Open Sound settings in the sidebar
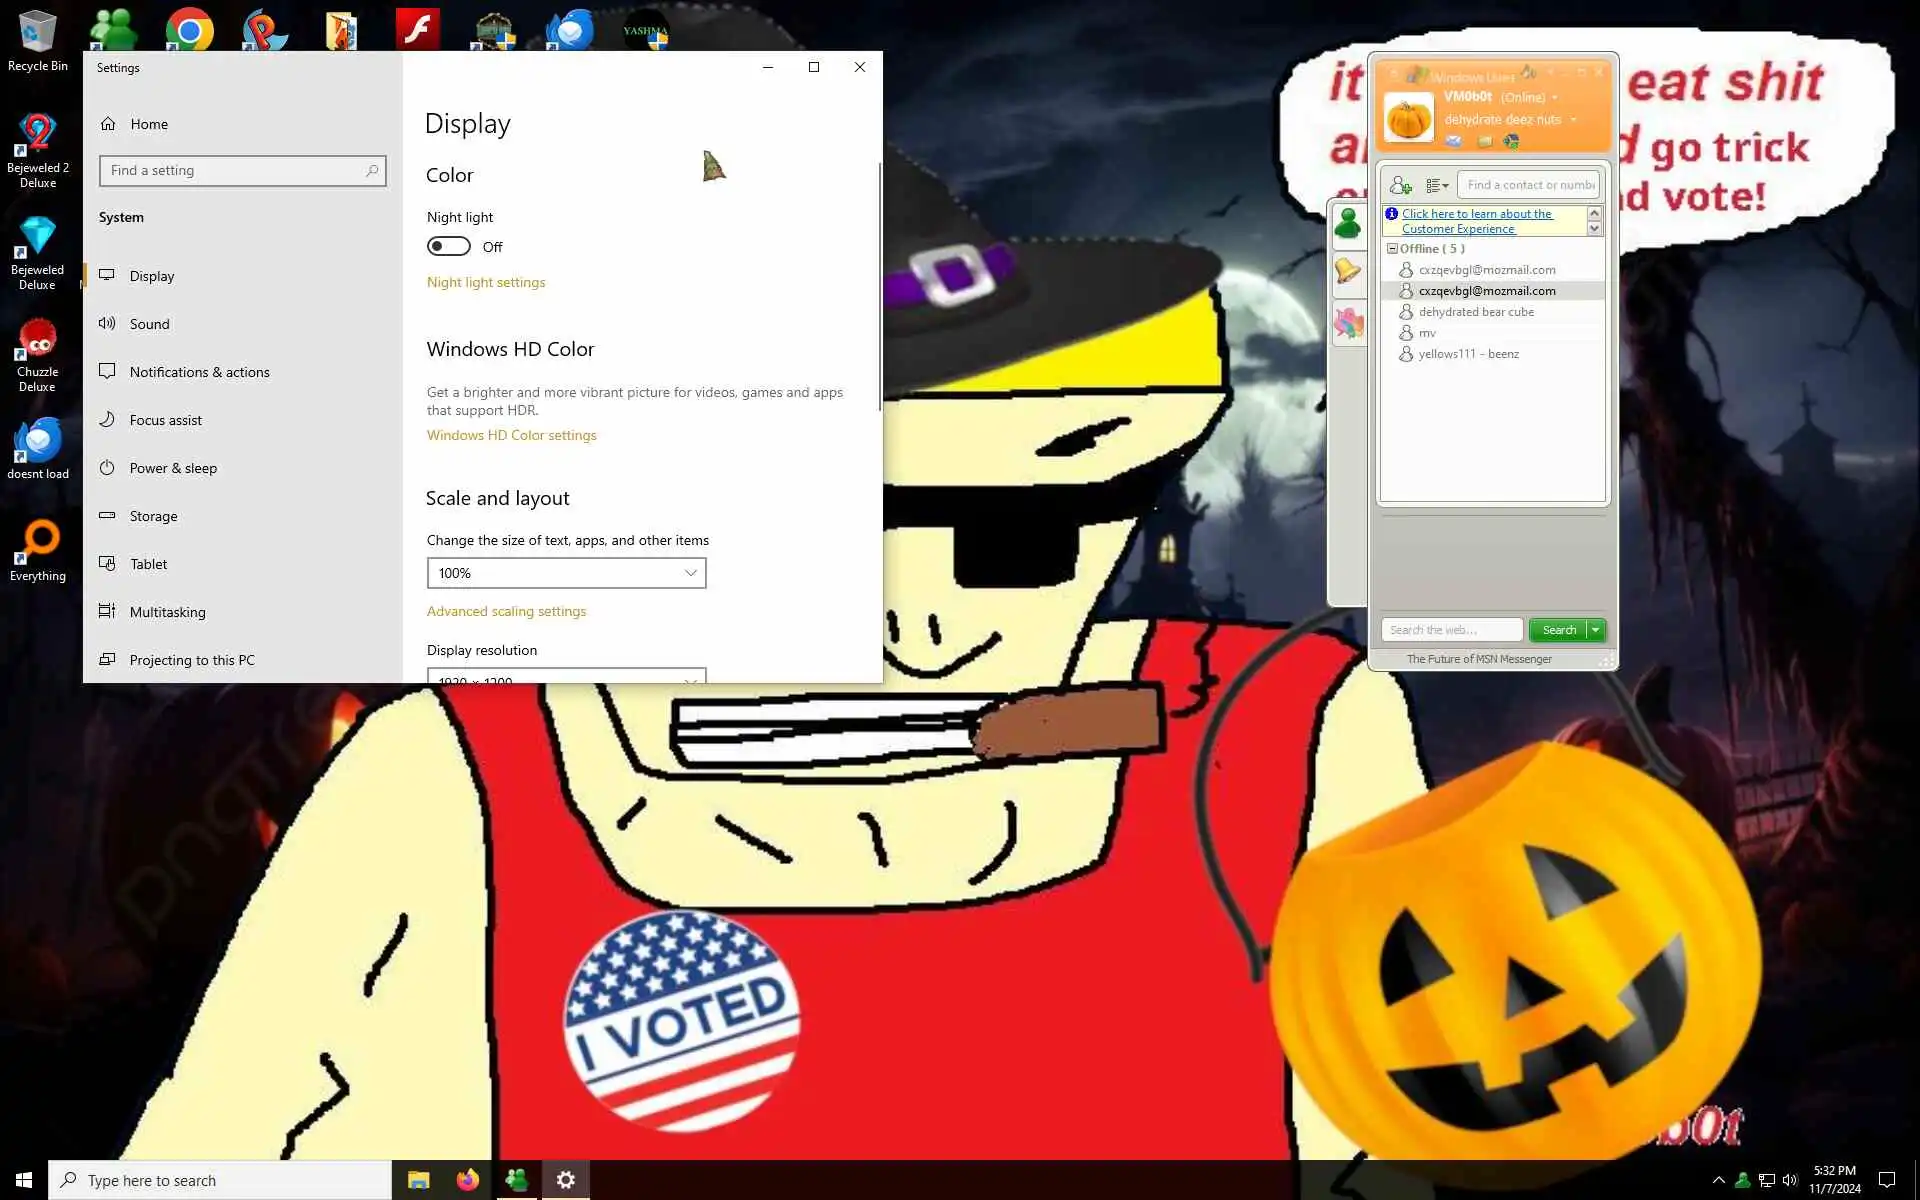 click(x=149, y=324)
